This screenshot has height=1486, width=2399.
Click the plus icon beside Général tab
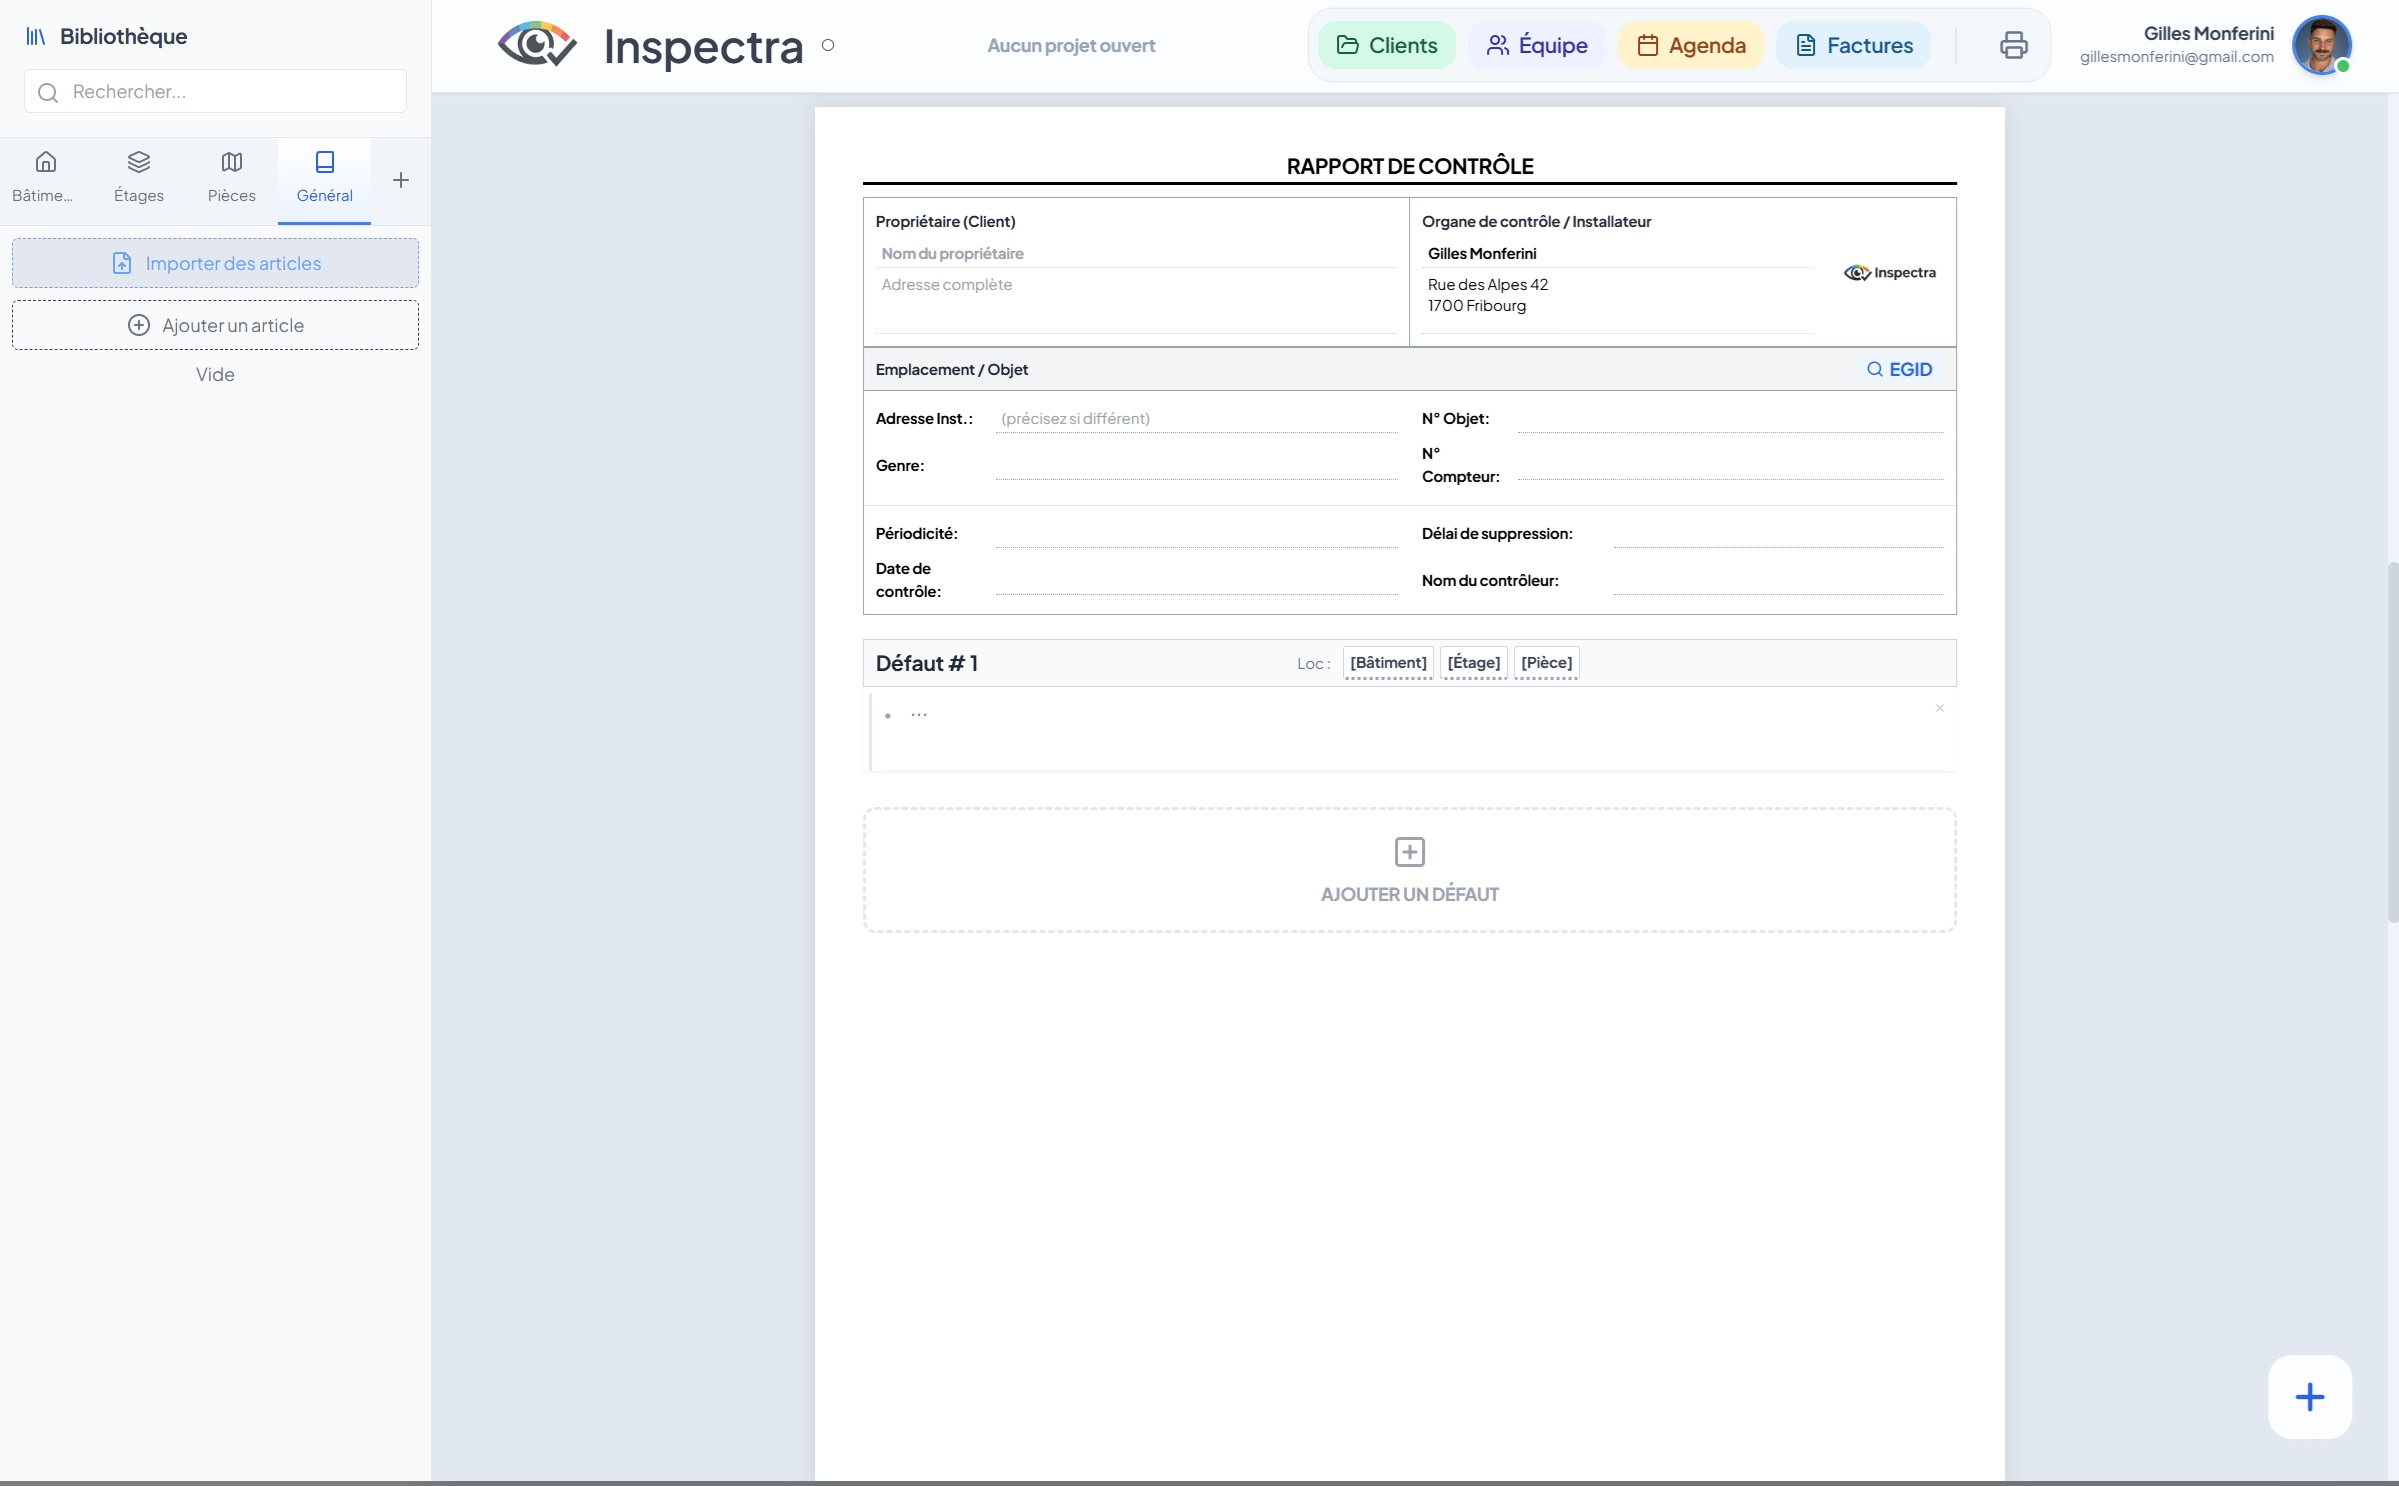coord(401,180)
